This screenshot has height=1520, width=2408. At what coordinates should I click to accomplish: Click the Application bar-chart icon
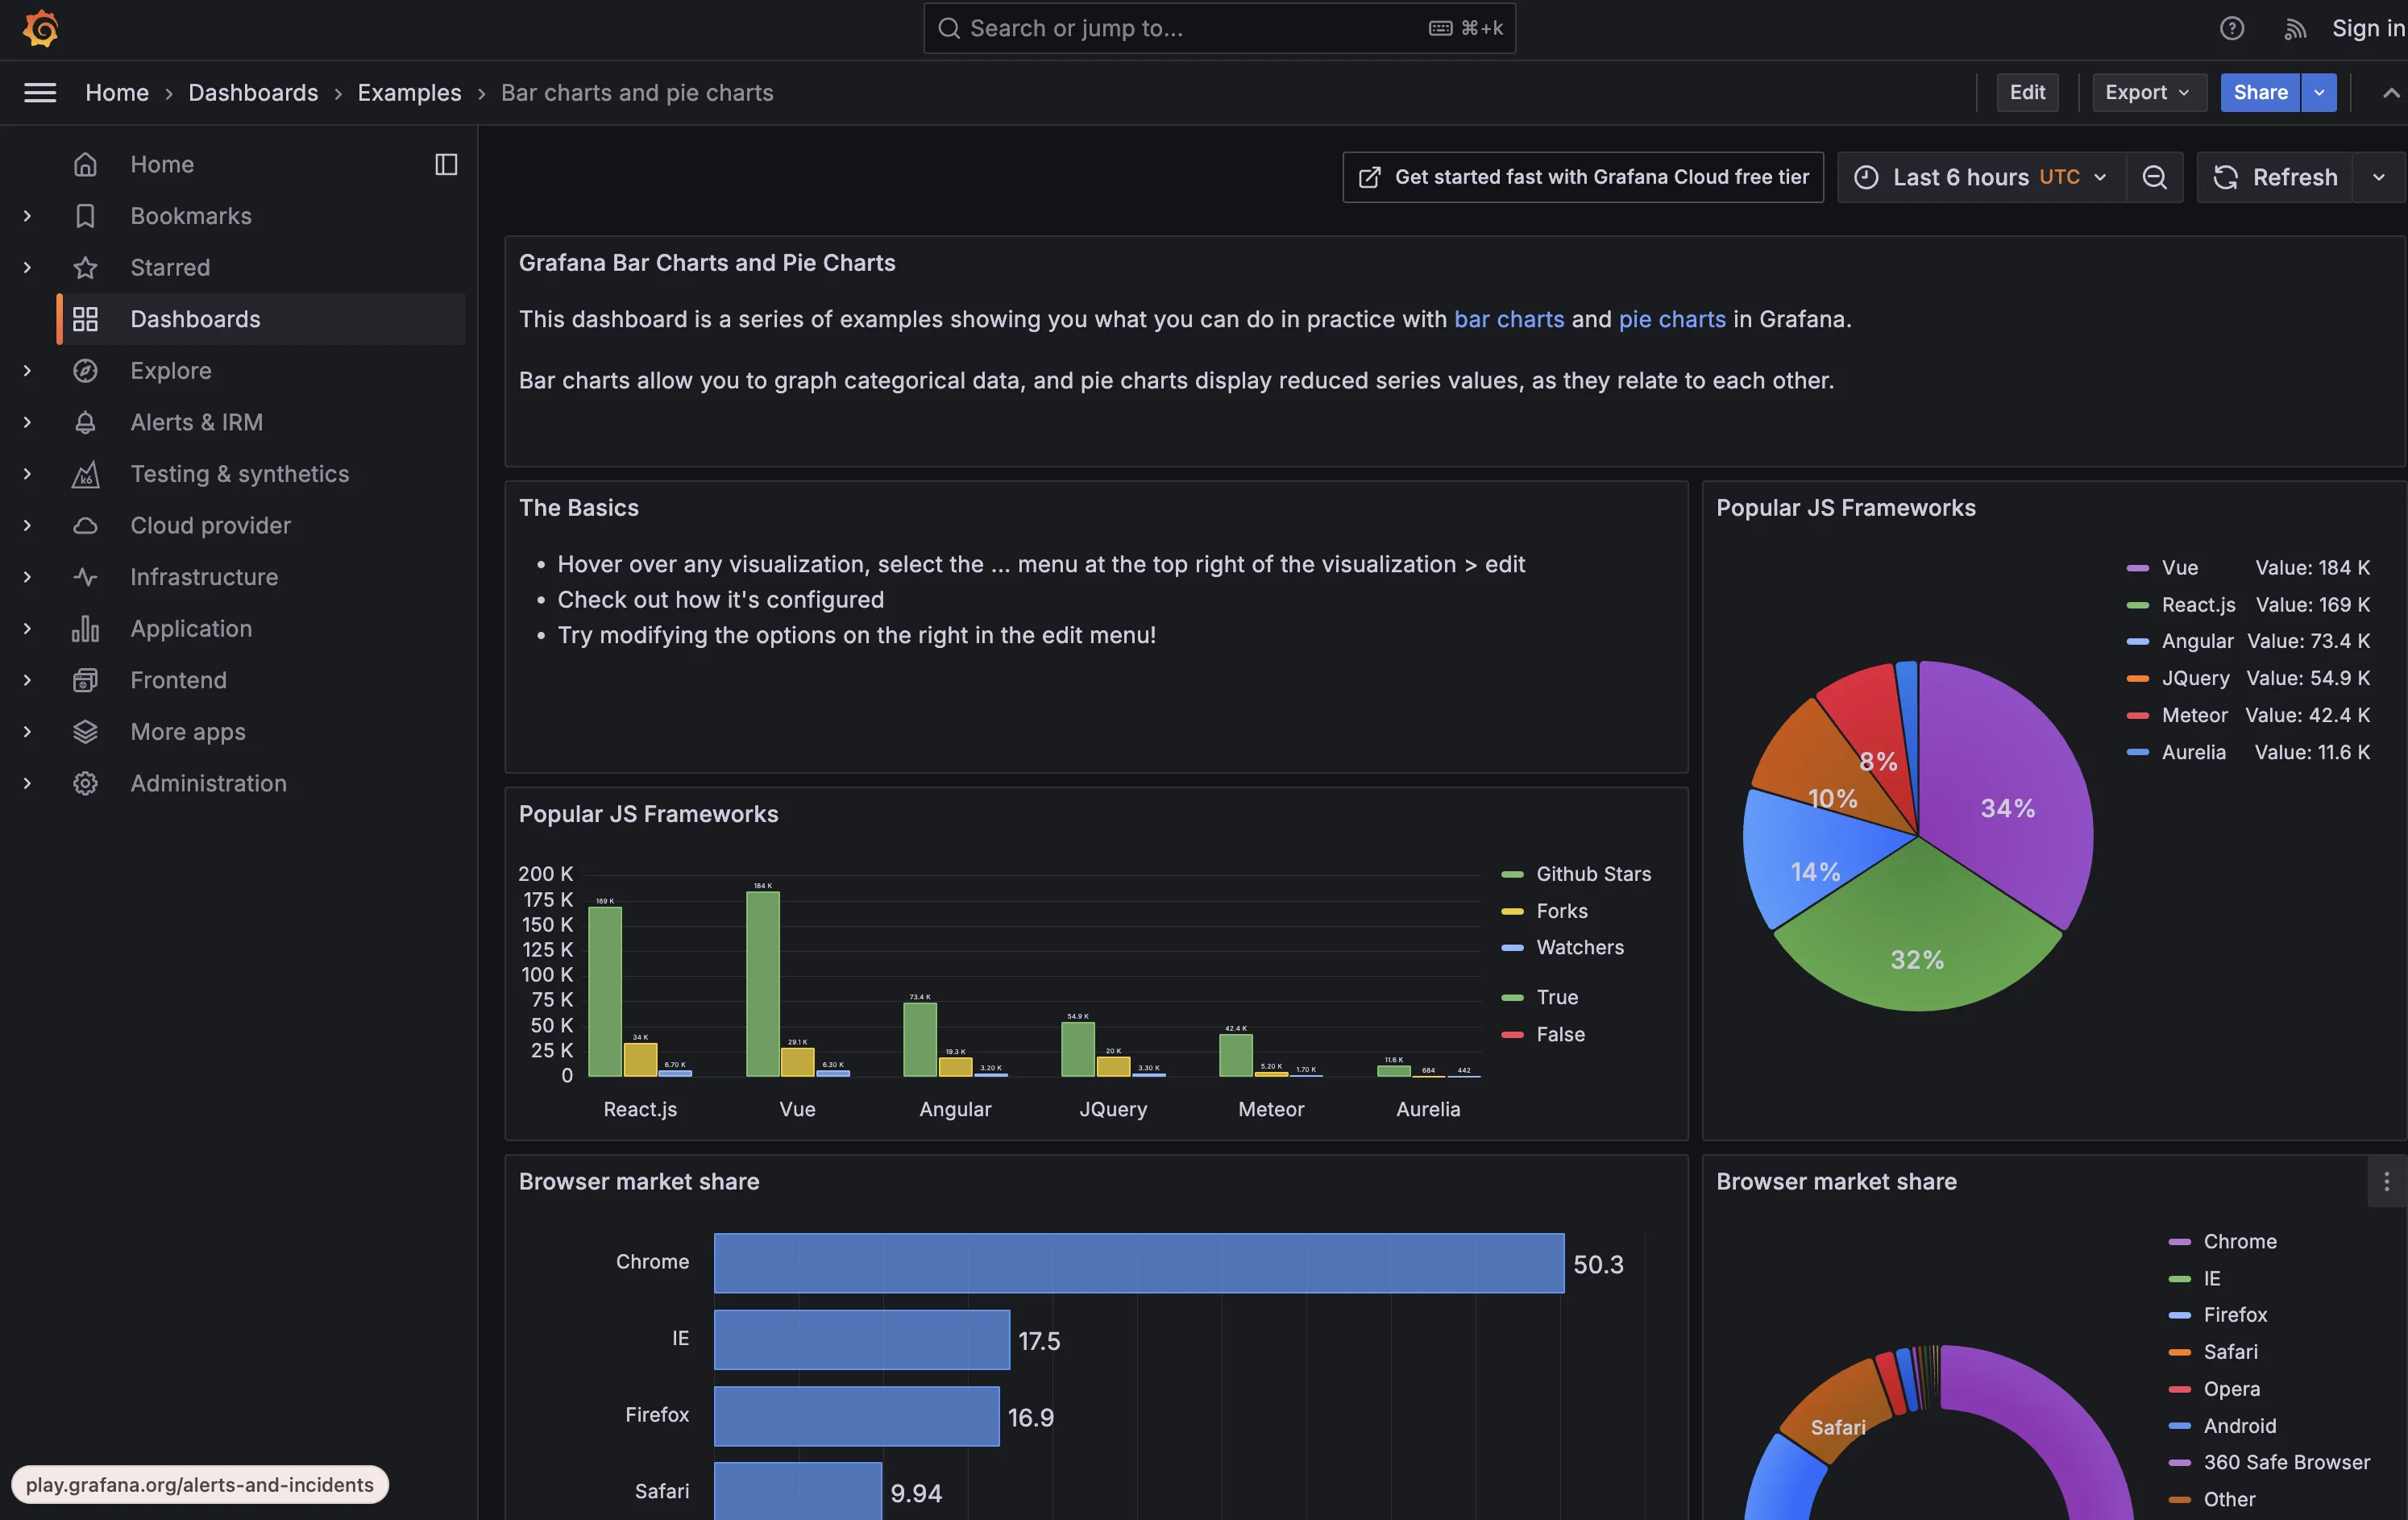(85, 628)
